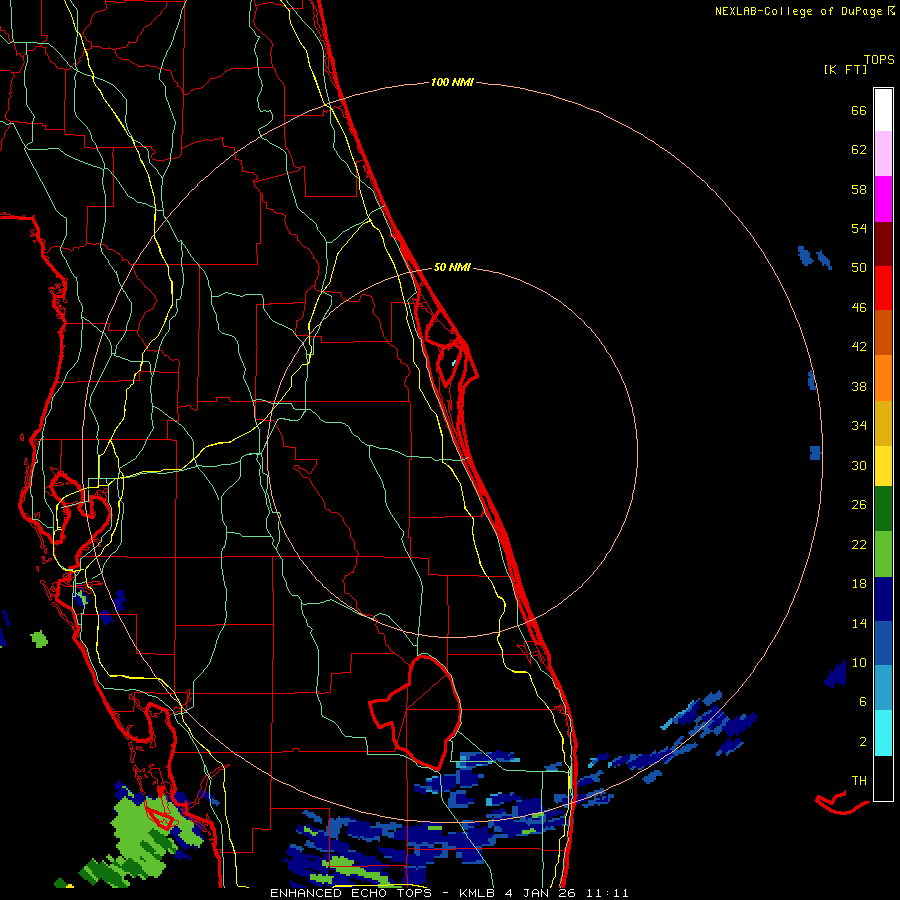Click the 4 JAN 26 date text

click(x=540, y=893)
